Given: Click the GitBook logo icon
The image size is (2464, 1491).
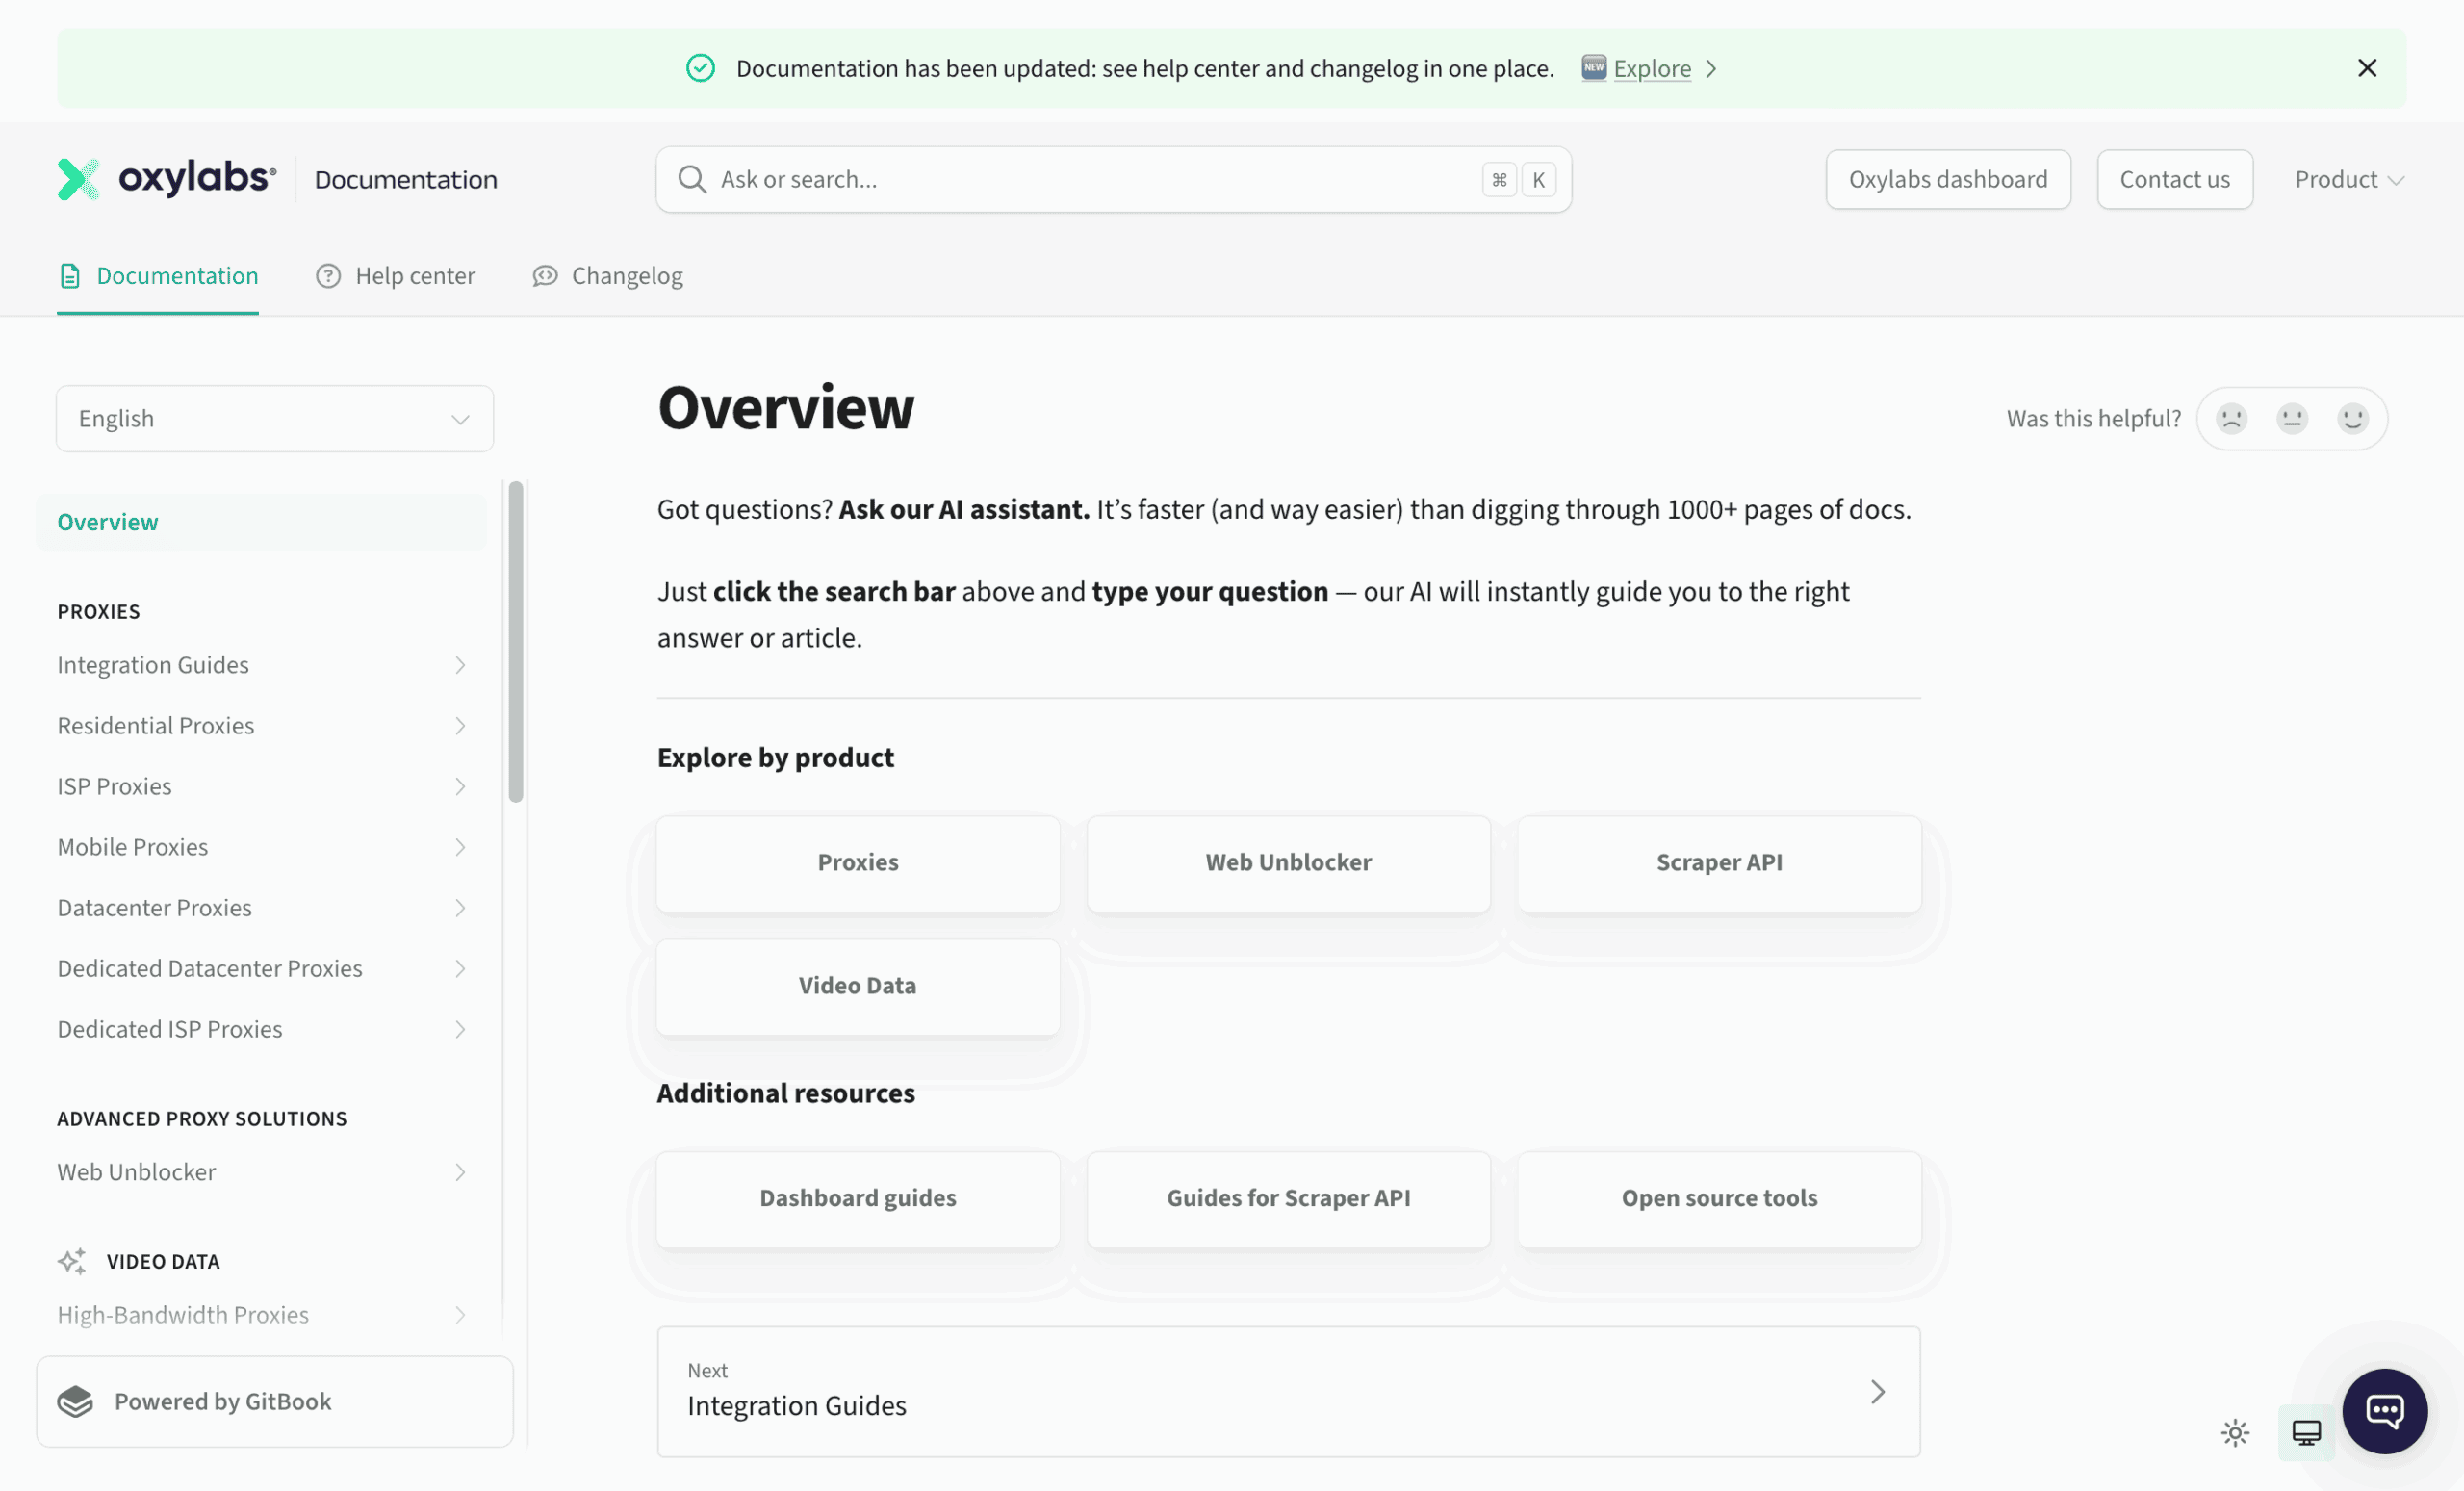Looking at the screenshot, I should click(x=75, y=1401).
